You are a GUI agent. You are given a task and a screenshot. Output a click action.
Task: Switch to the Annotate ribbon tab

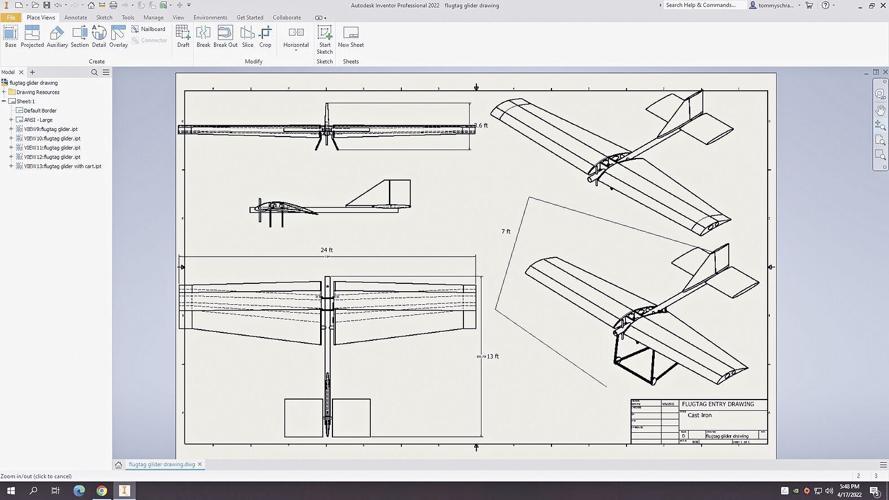click(x=76, y=17)
